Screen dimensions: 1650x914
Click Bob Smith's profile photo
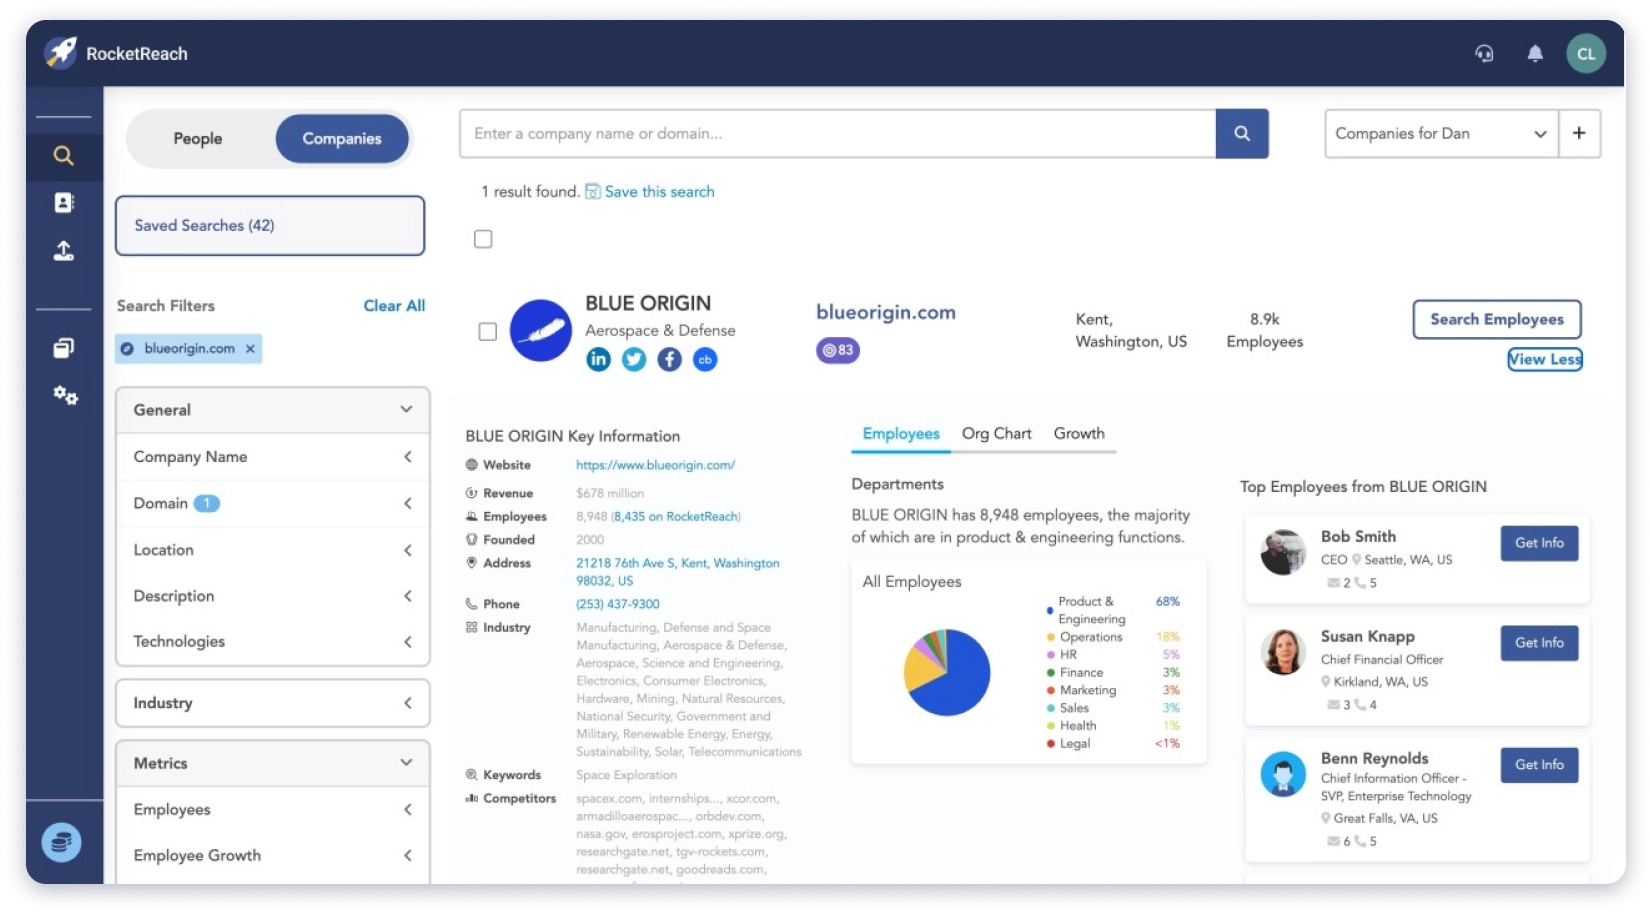(1283, 552)
